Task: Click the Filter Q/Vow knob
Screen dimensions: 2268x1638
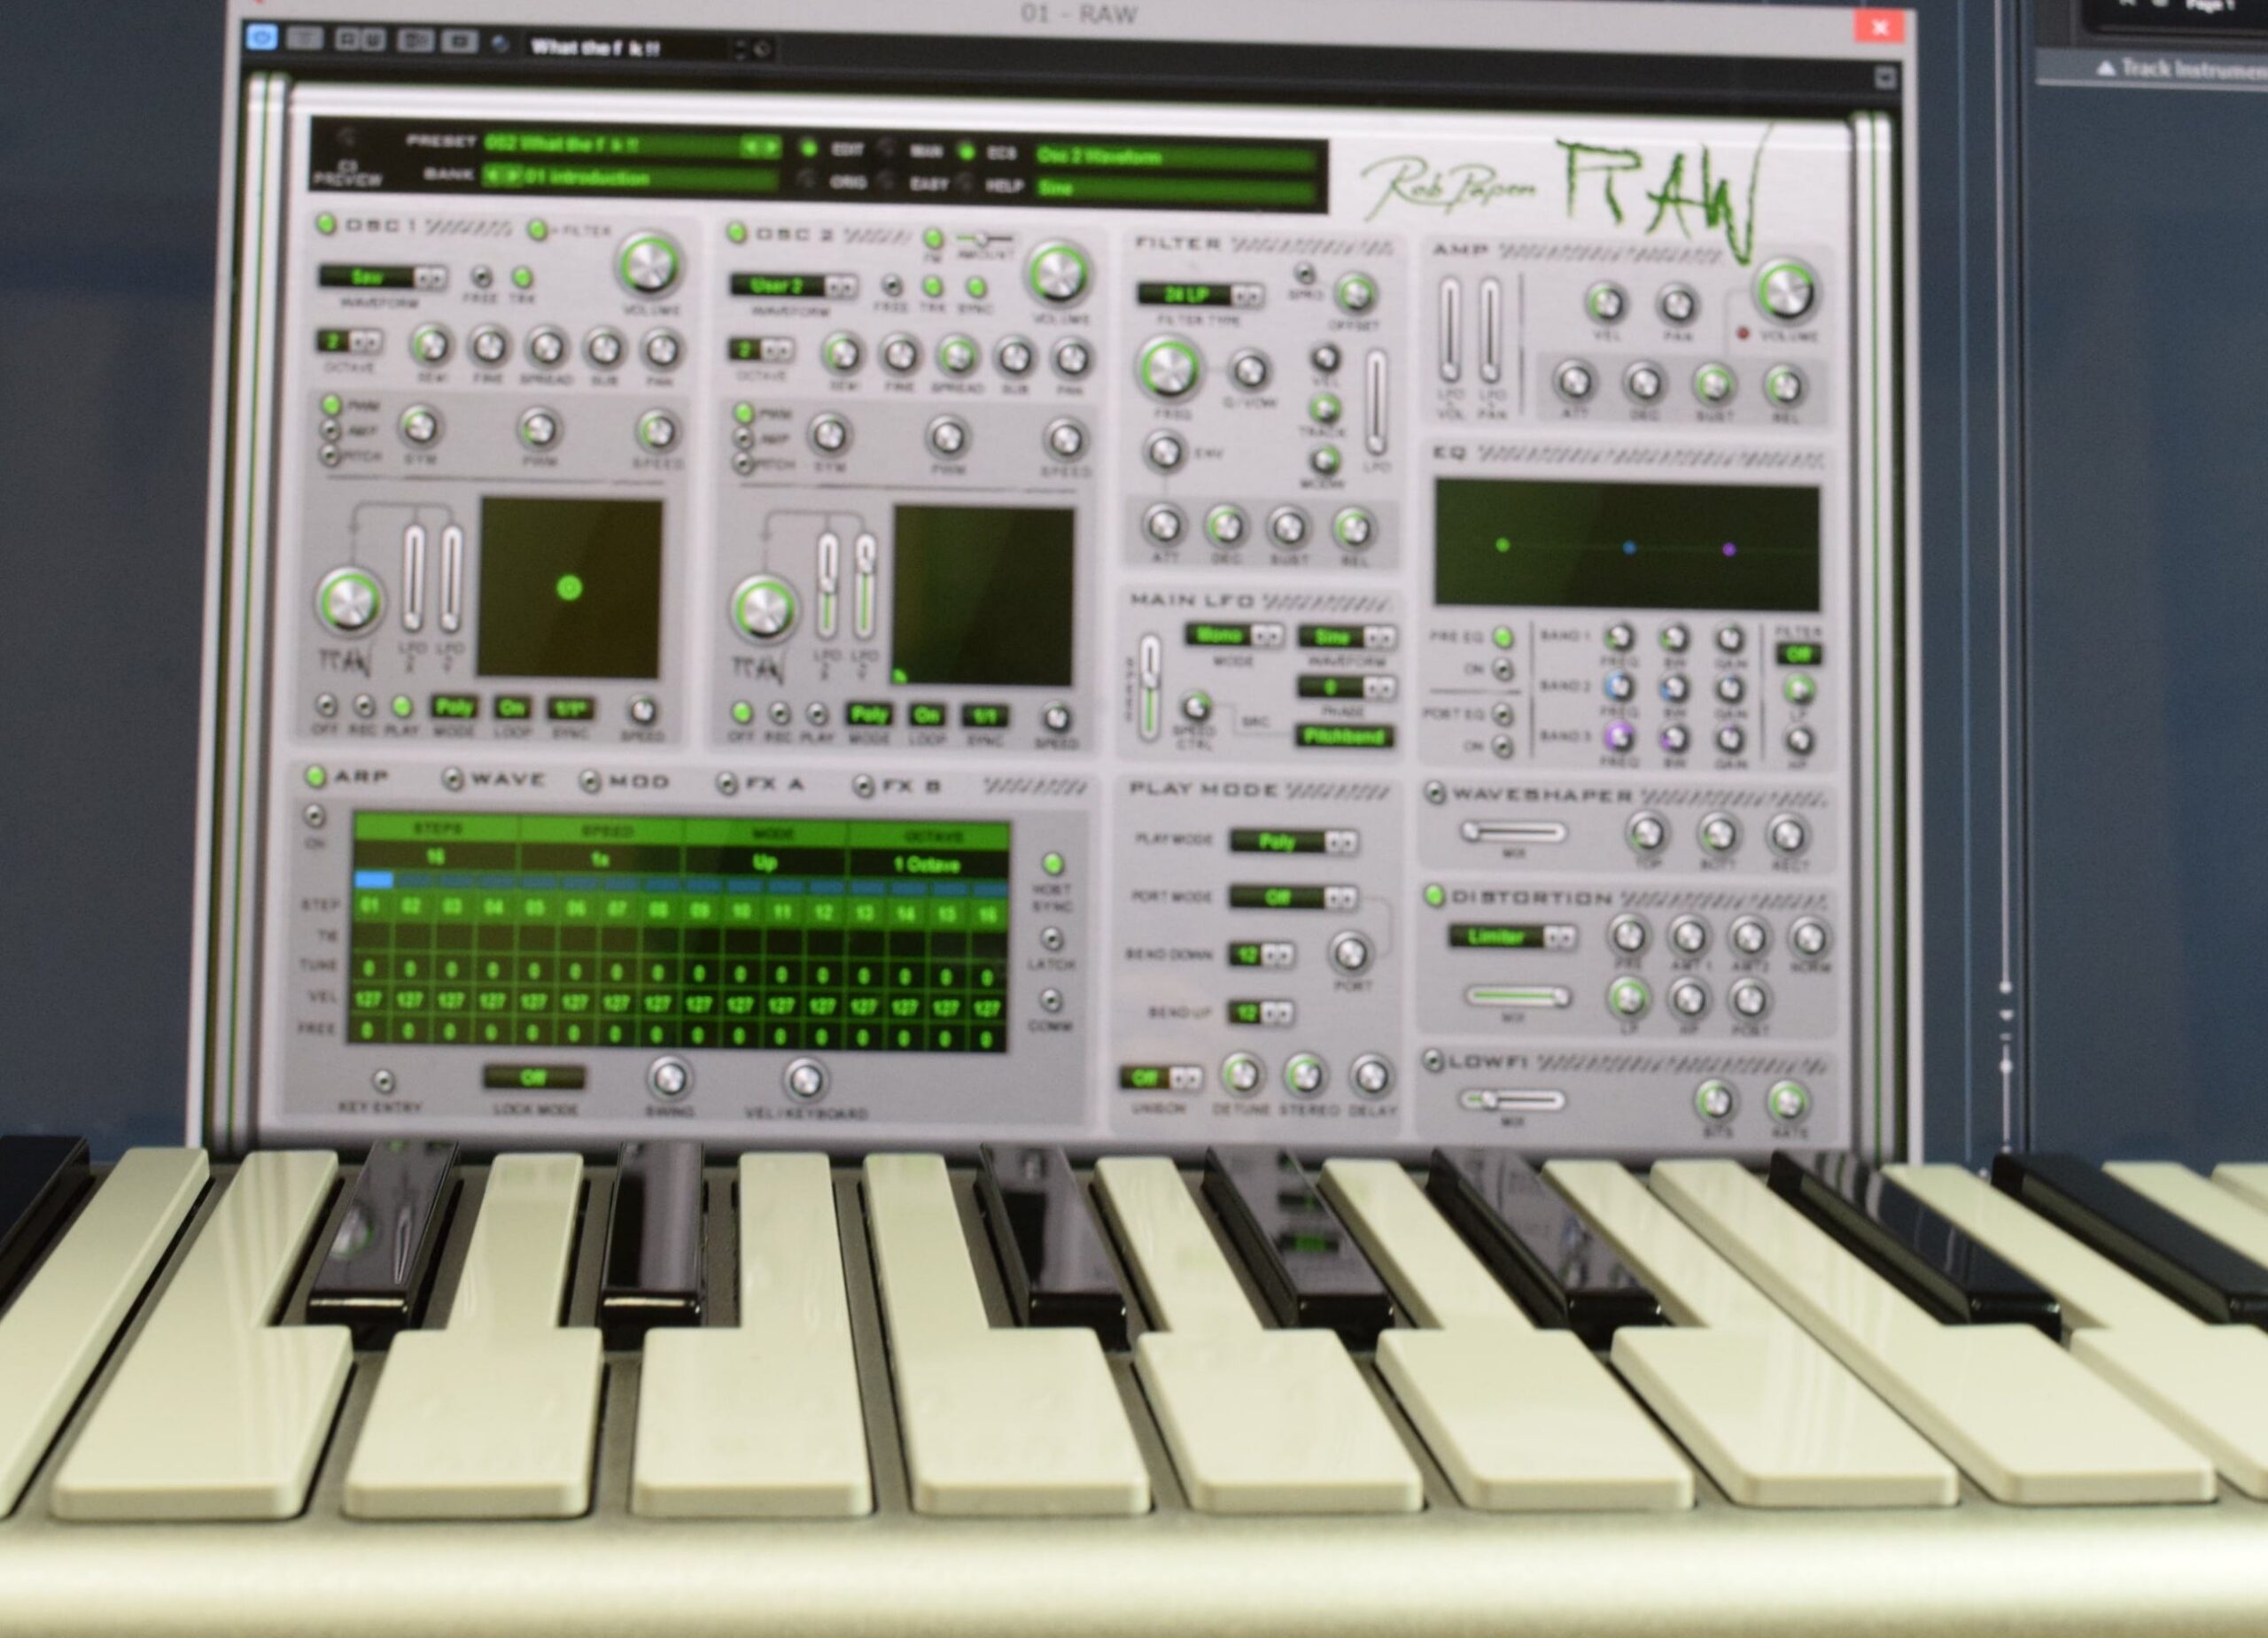Action: click(x=1248, y=371)
